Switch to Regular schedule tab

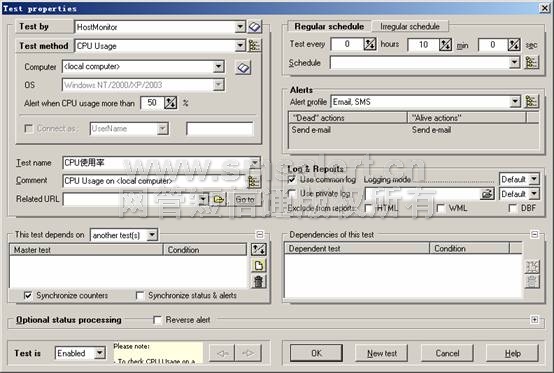[x=329, y=26]
